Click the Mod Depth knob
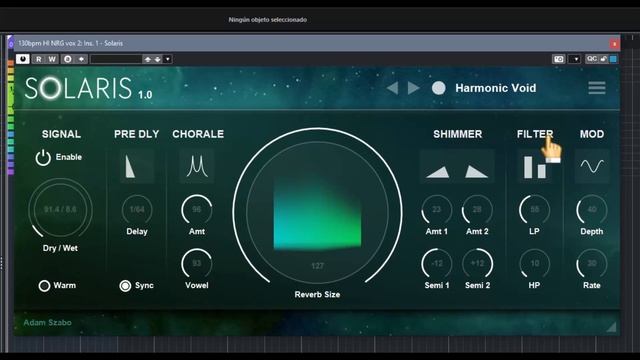The width and height of the screenshot is (640, 360). (591, 209)
